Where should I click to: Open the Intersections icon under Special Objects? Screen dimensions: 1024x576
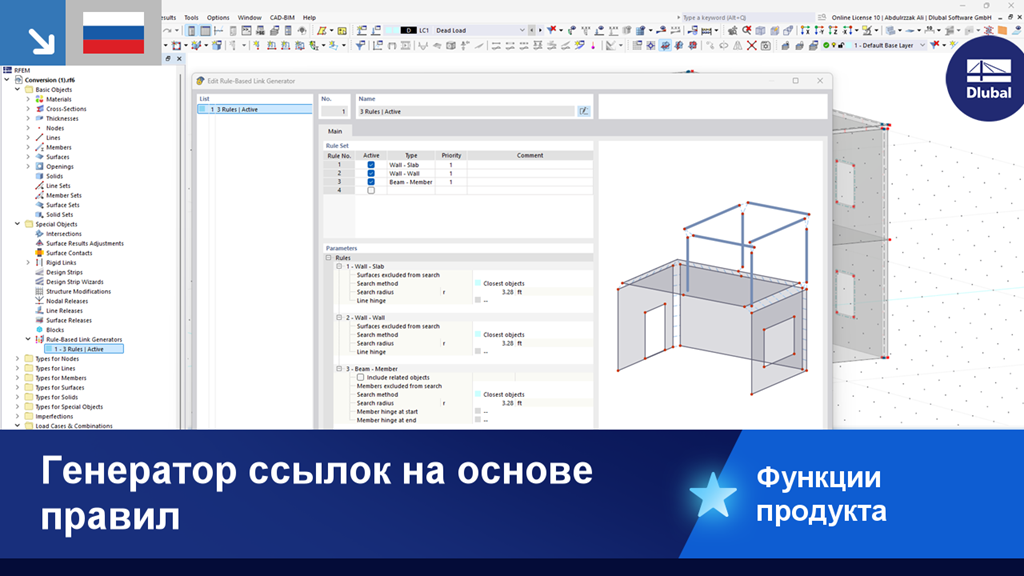point(39,234)
